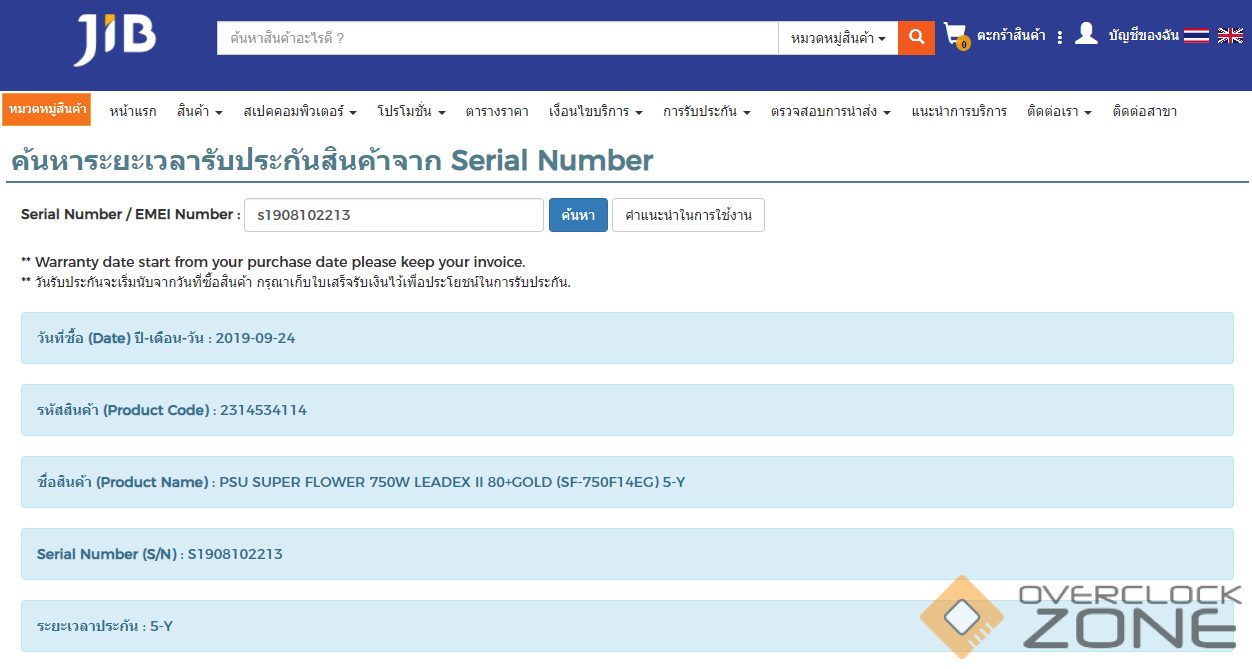Focus the Serial Number / EMEI input field
The width and height of the screenshot is (1252, 669).
[394, 215]
